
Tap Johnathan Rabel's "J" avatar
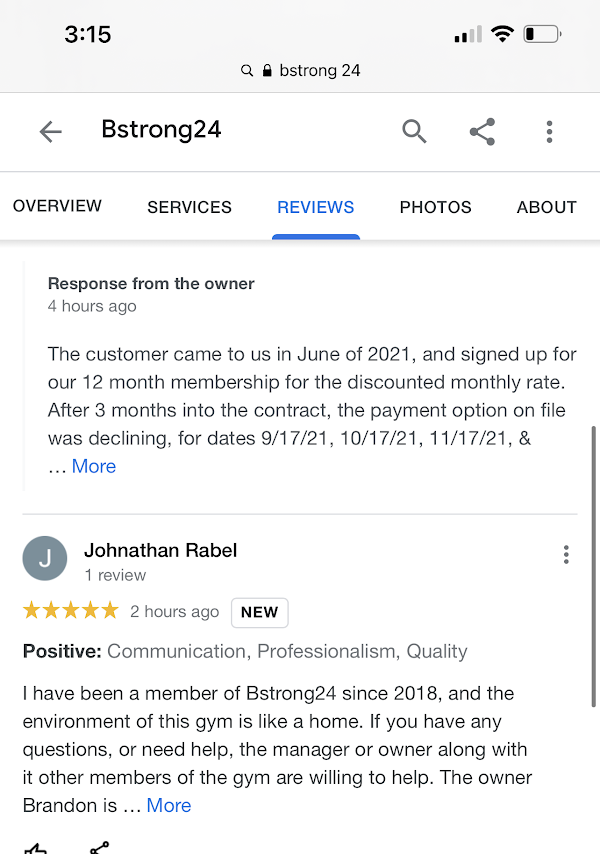(45, 559)
